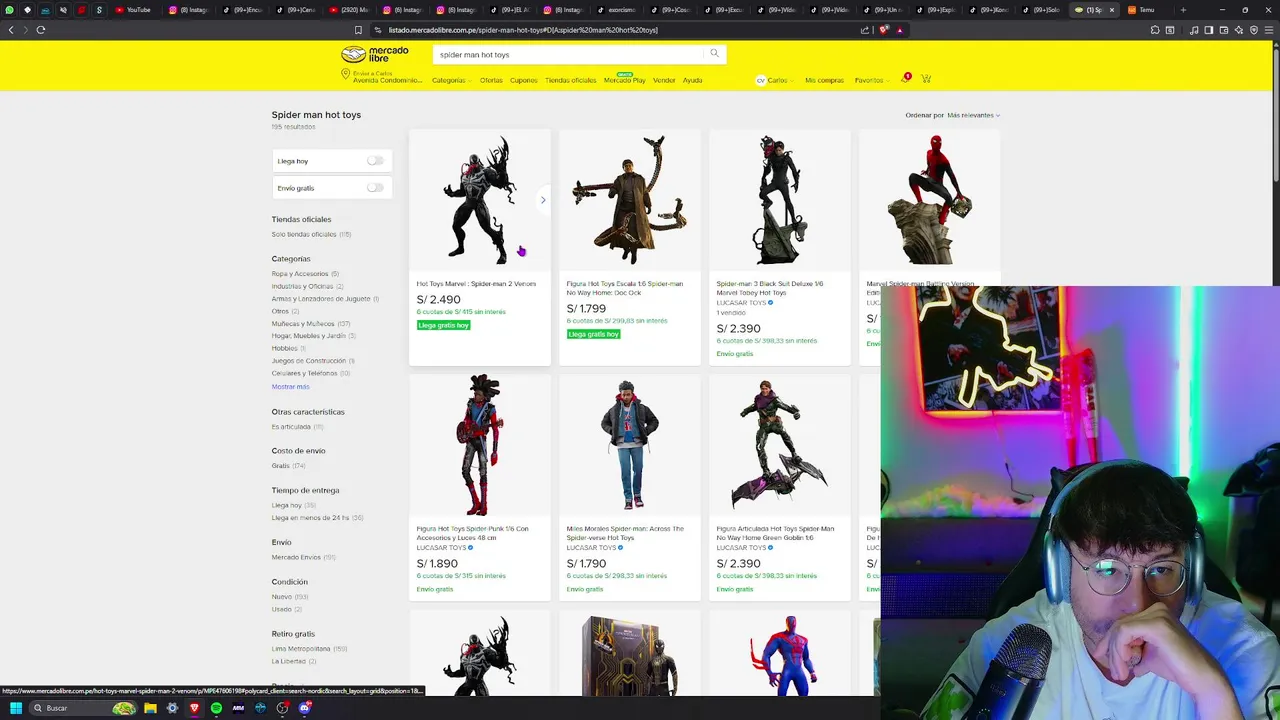1280x720 pixels.
Task: Open Mis compras link
Action: pyautogui.click(x=824, y=80)
